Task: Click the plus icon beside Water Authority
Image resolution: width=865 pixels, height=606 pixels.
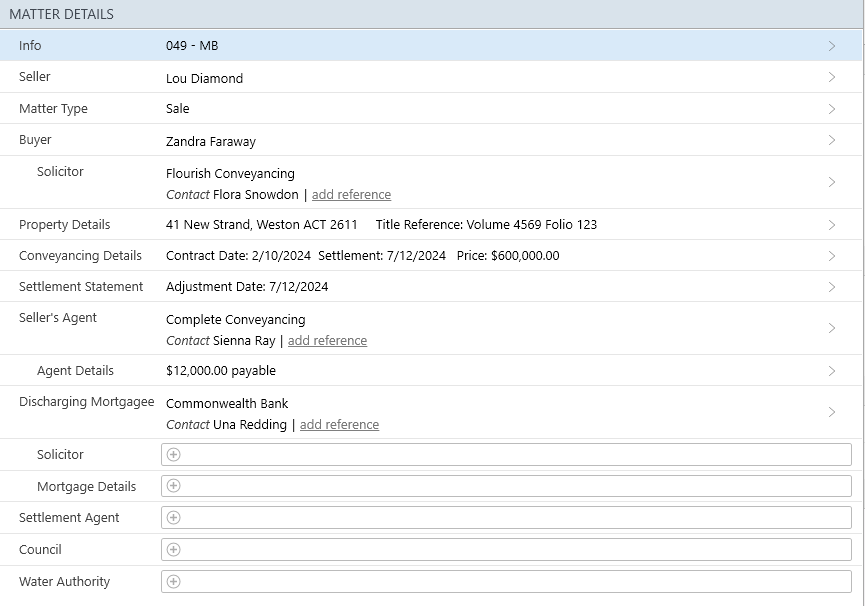Action: coord(173,581)
